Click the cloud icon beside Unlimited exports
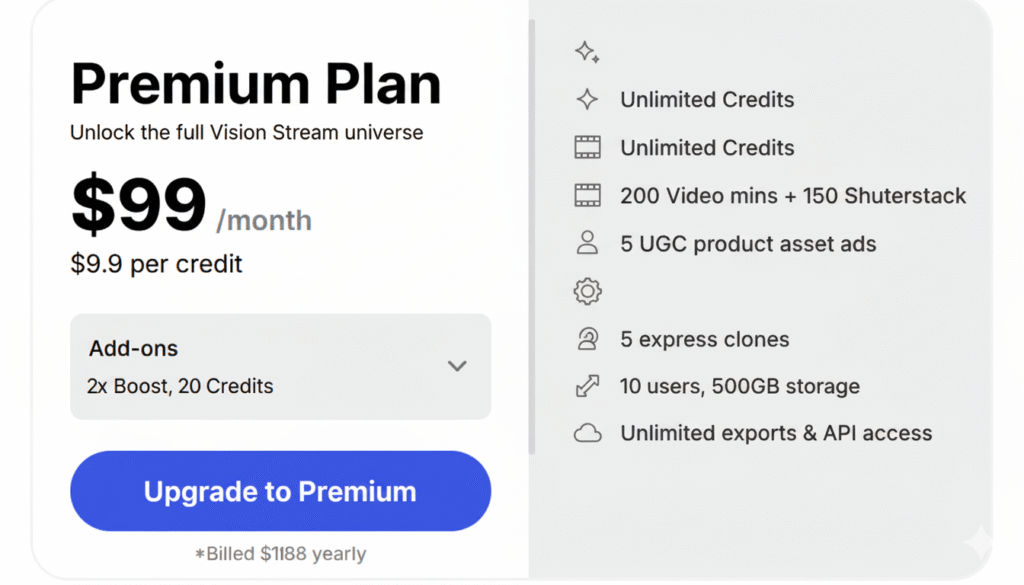This screenshot has height=585, width=1024. pos(587,433)
